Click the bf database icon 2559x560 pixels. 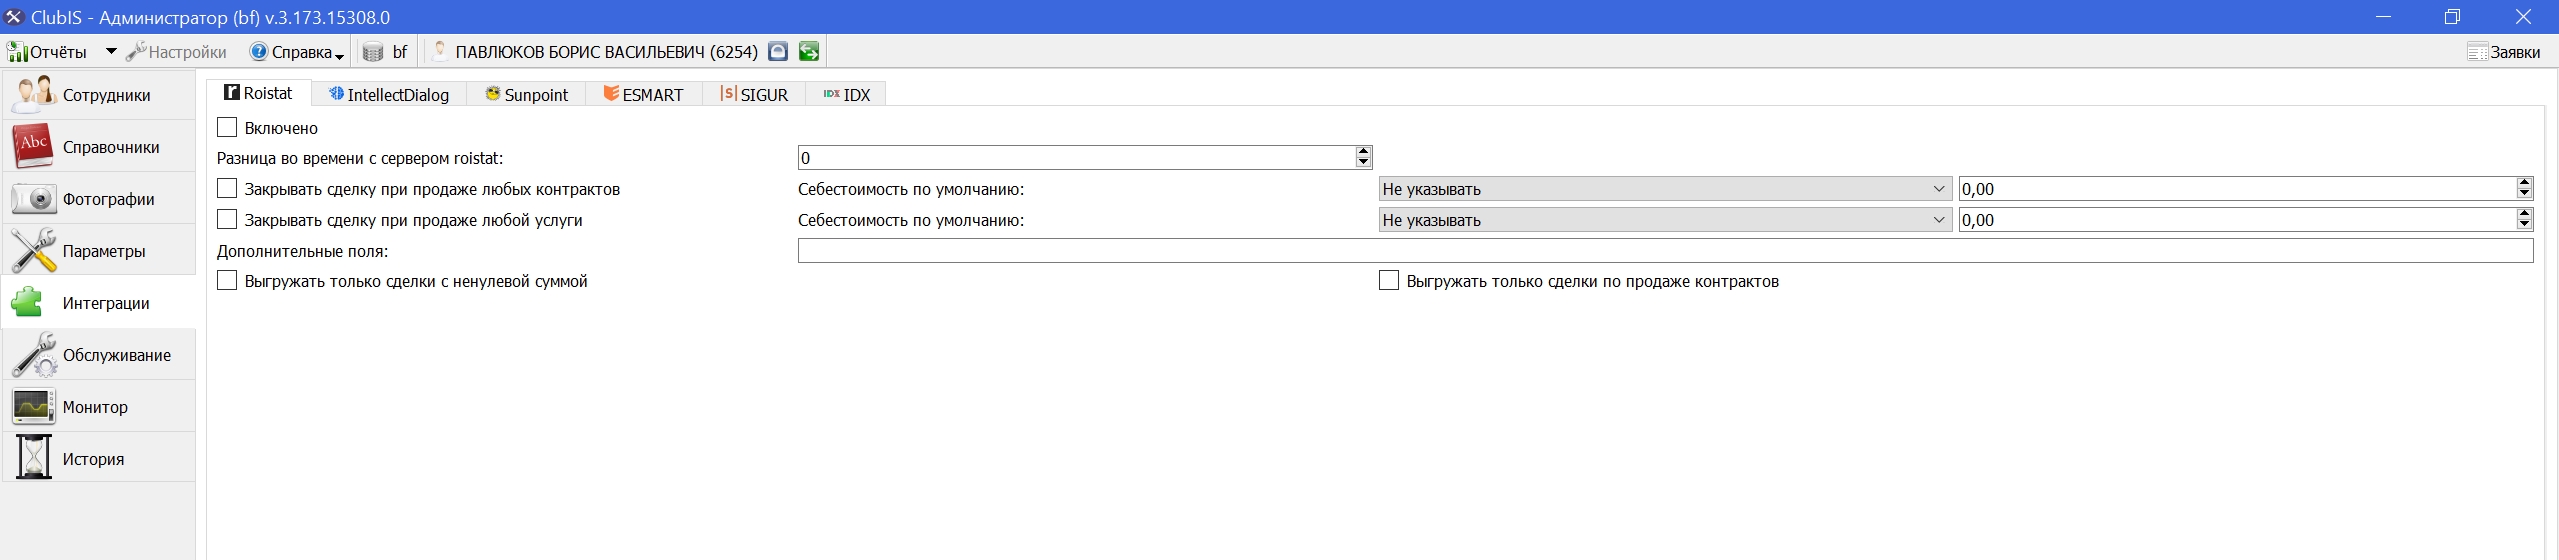tap(373, 52)
